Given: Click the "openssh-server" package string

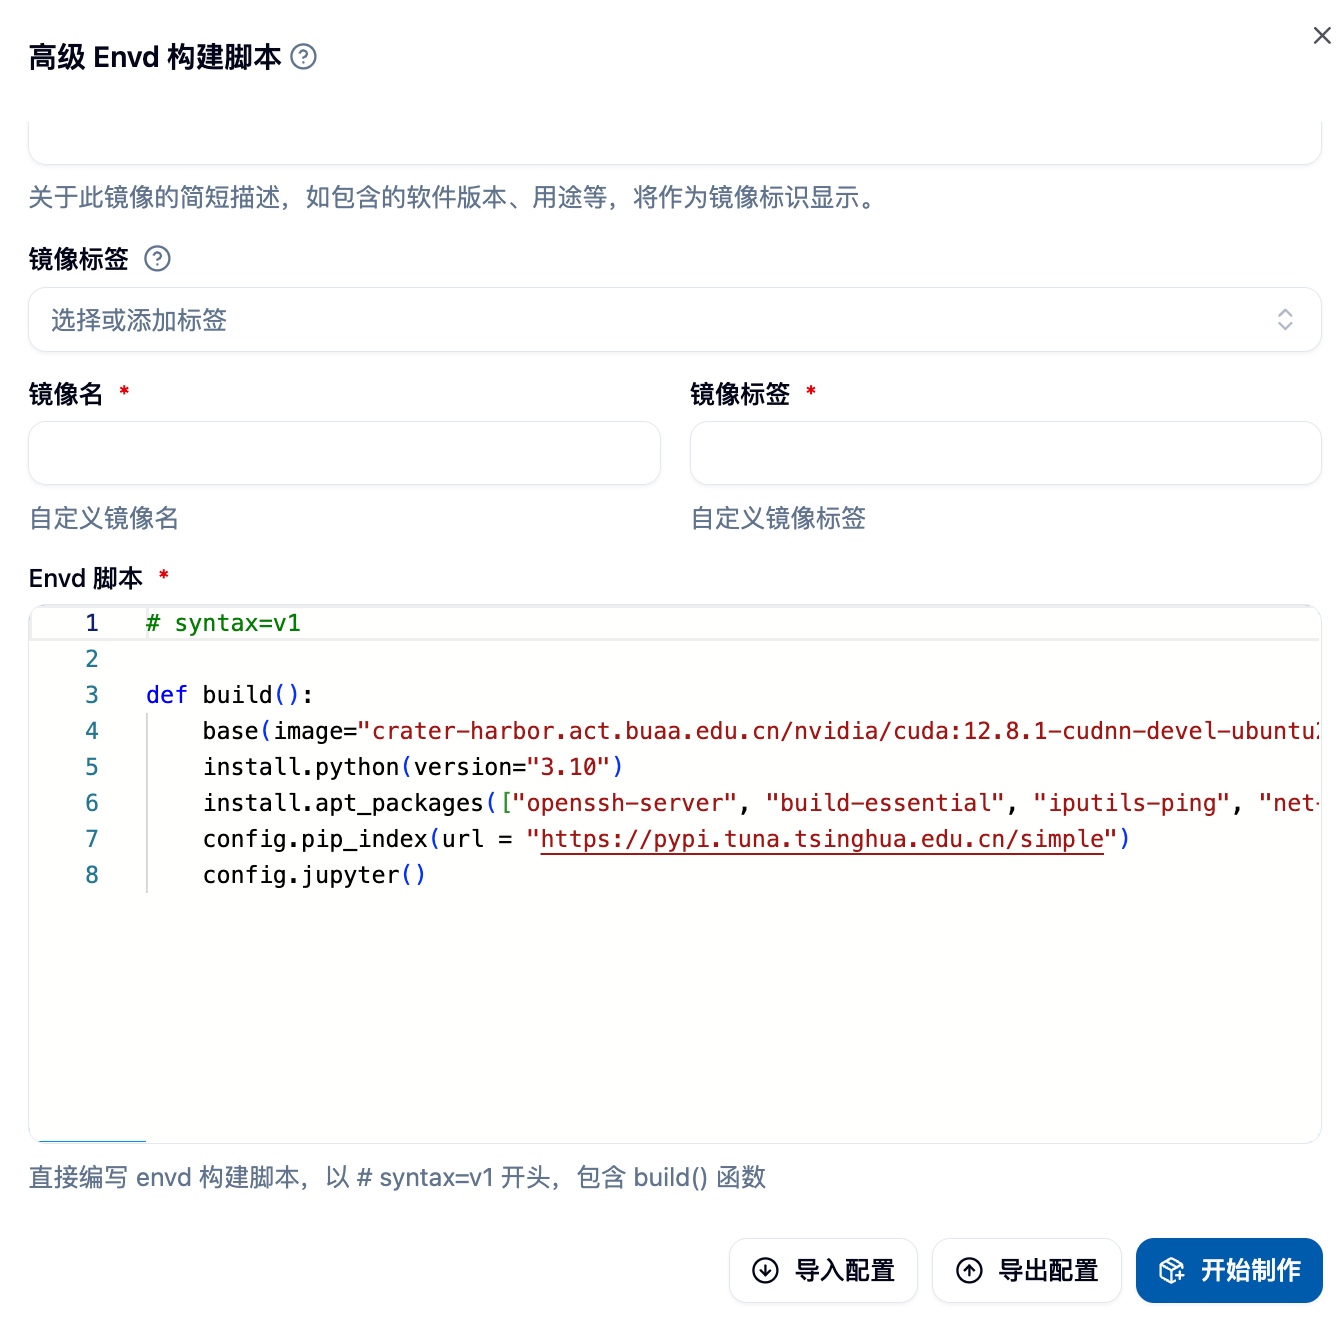Looking at the screenshot, I should pos(624,803).
